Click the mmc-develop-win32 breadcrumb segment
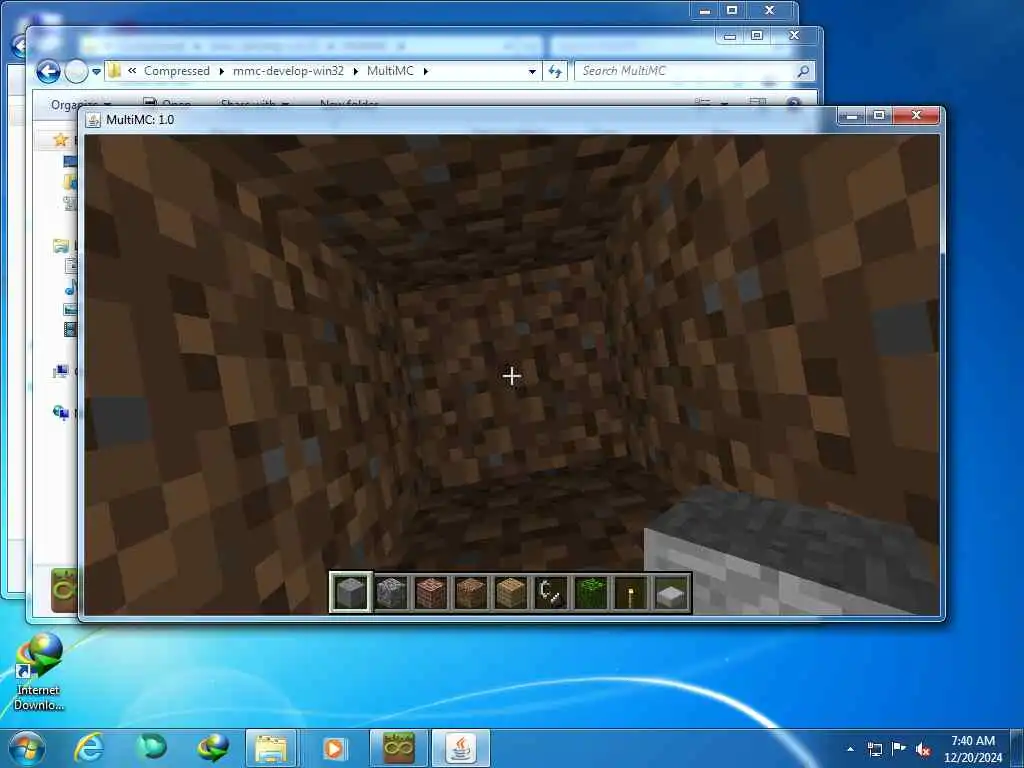Viewport: 1024px width, 768px height. tap(288, 71)
